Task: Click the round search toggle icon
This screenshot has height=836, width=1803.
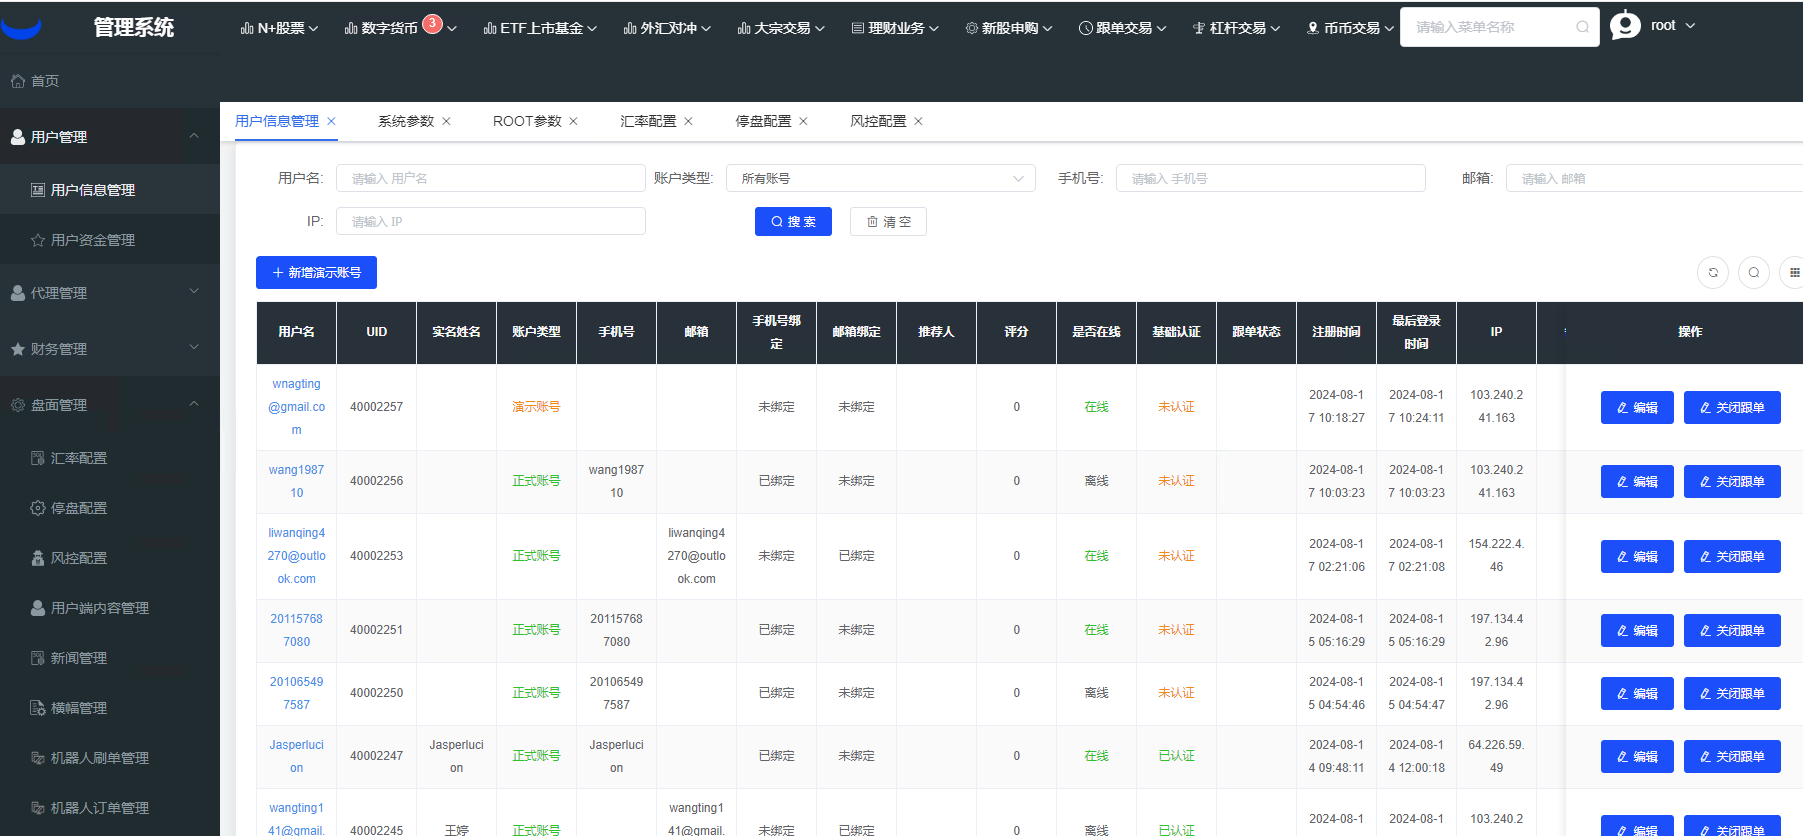Action: click(1753, 272)
